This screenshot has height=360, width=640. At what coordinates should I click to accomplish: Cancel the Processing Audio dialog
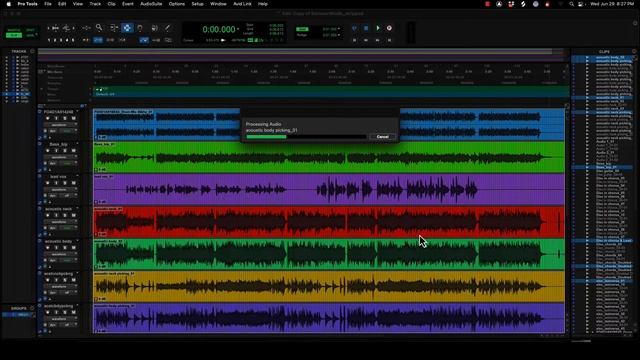click(382, 137)
